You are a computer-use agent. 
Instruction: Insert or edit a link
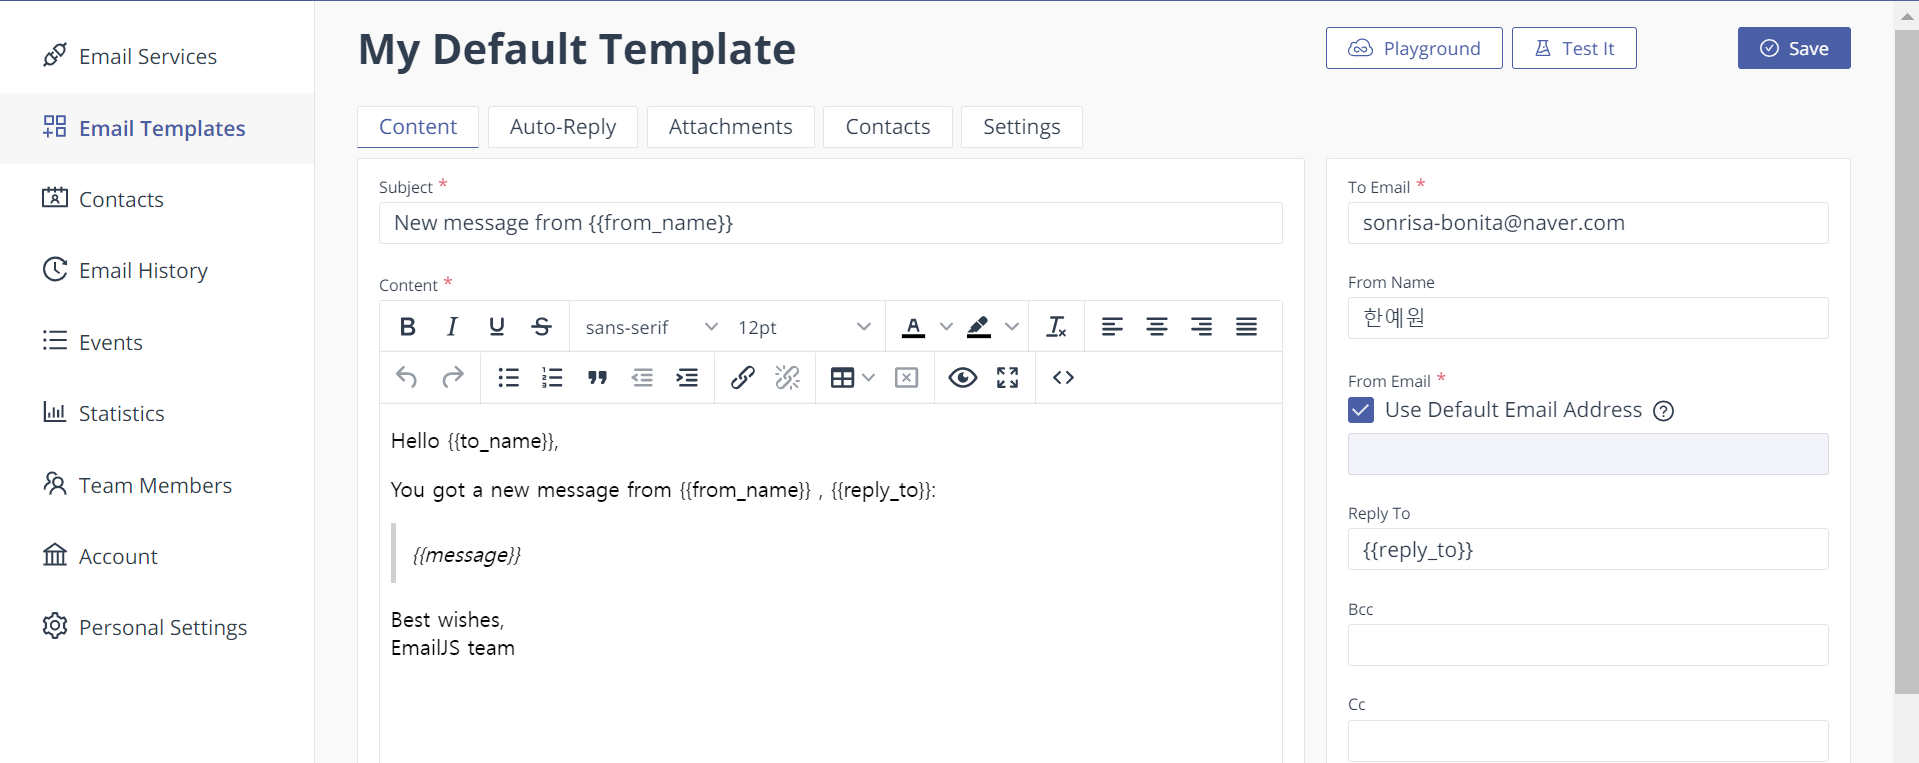point(743,377)
